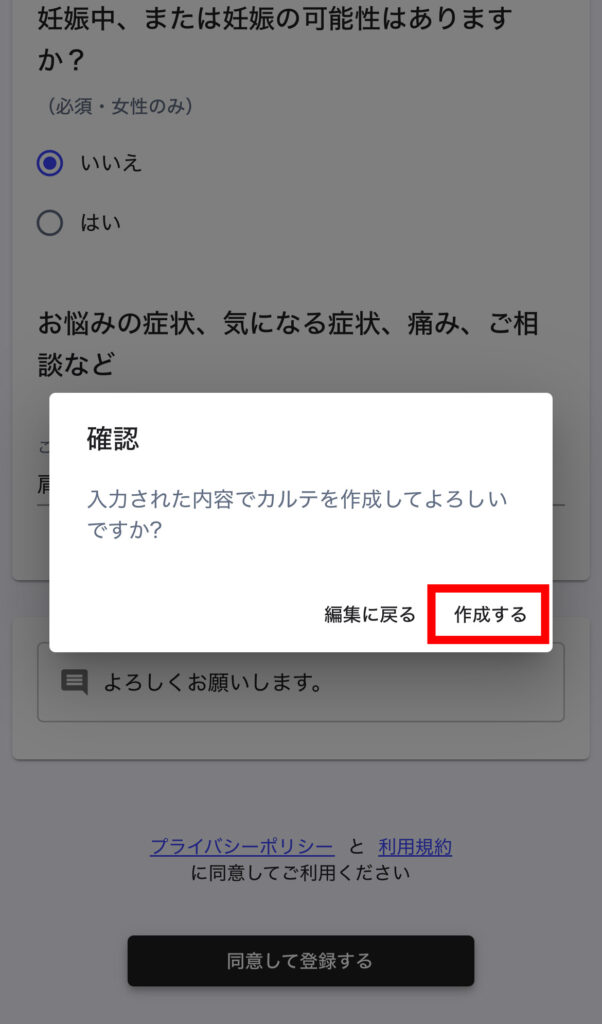Screen dimensions: 602x1024
Task: Open the プライバシーポリシー link
Action: (242, 847)
